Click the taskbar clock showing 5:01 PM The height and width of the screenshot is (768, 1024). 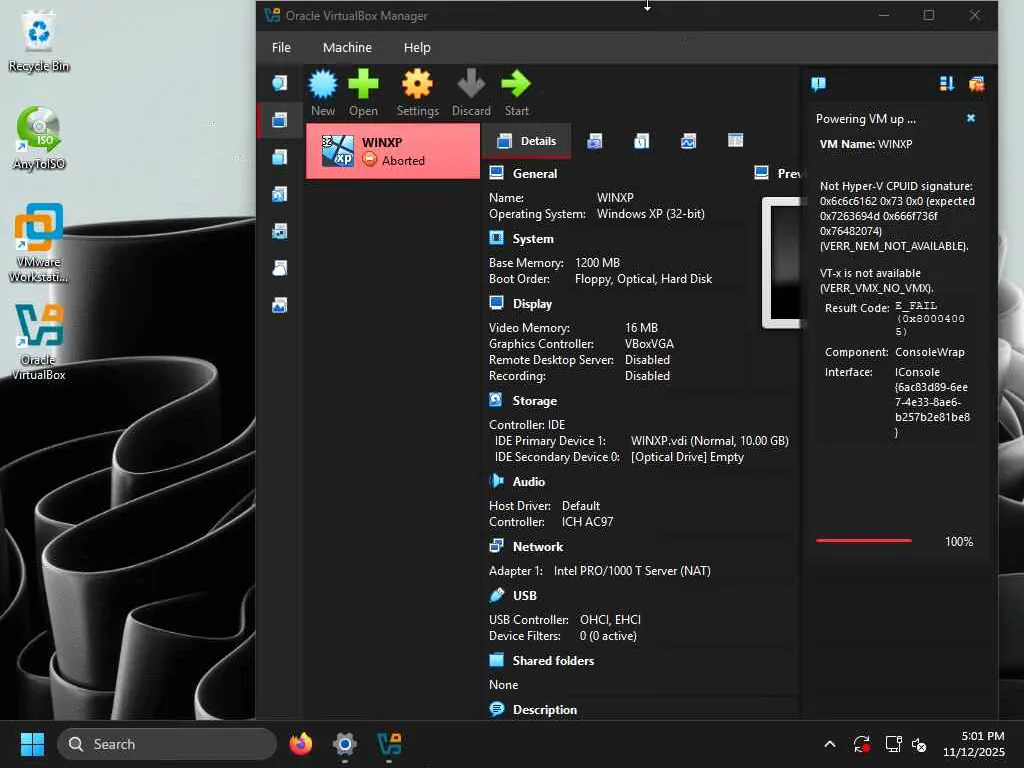[x=974, y=744]
